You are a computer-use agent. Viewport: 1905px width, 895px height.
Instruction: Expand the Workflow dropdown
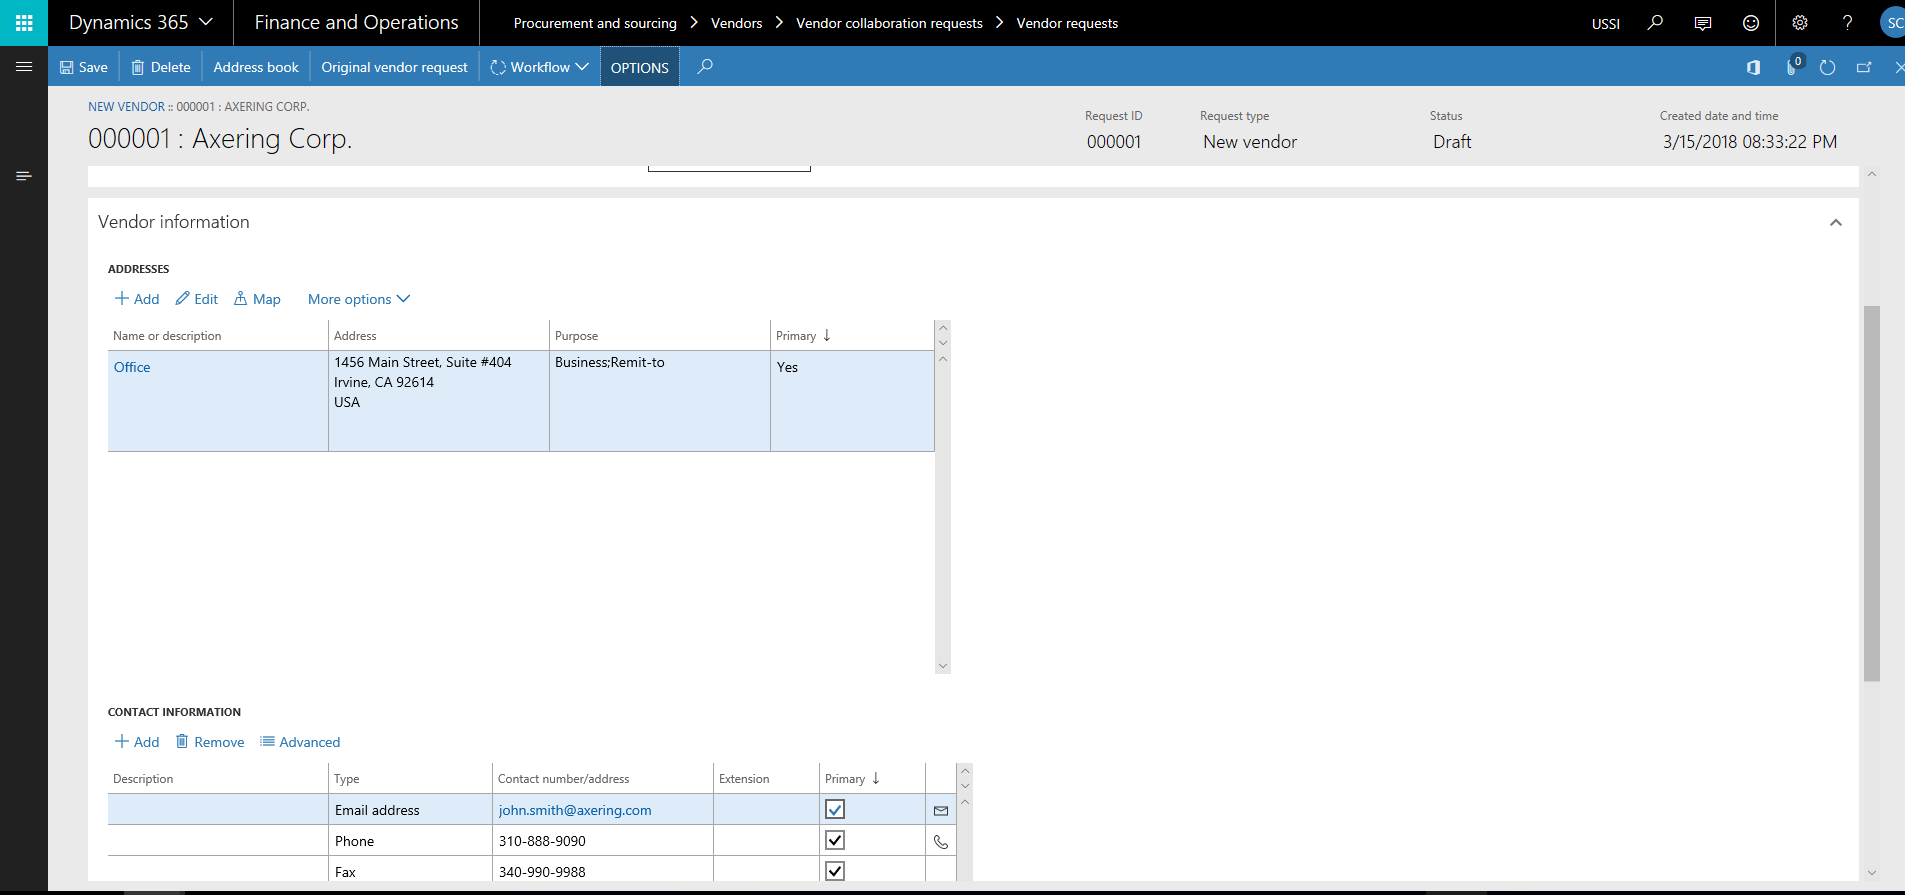[x=539, y=67]
